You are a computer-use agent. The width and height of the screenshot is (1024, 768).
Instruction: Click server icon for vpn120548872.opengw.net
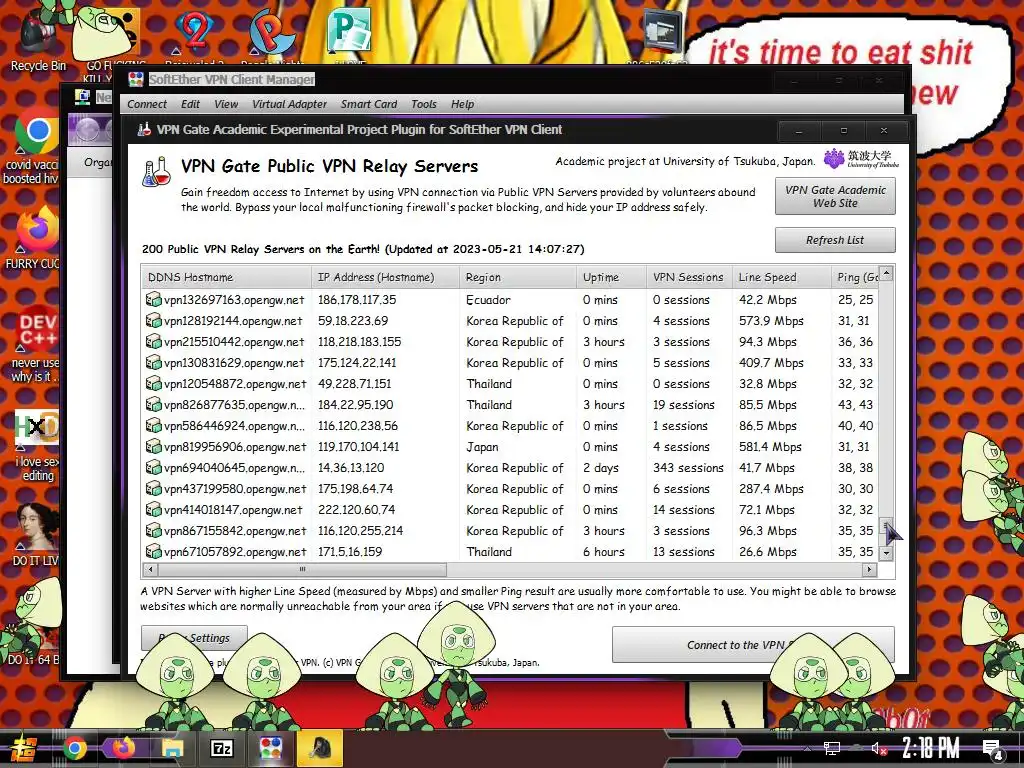click(153, 383)
